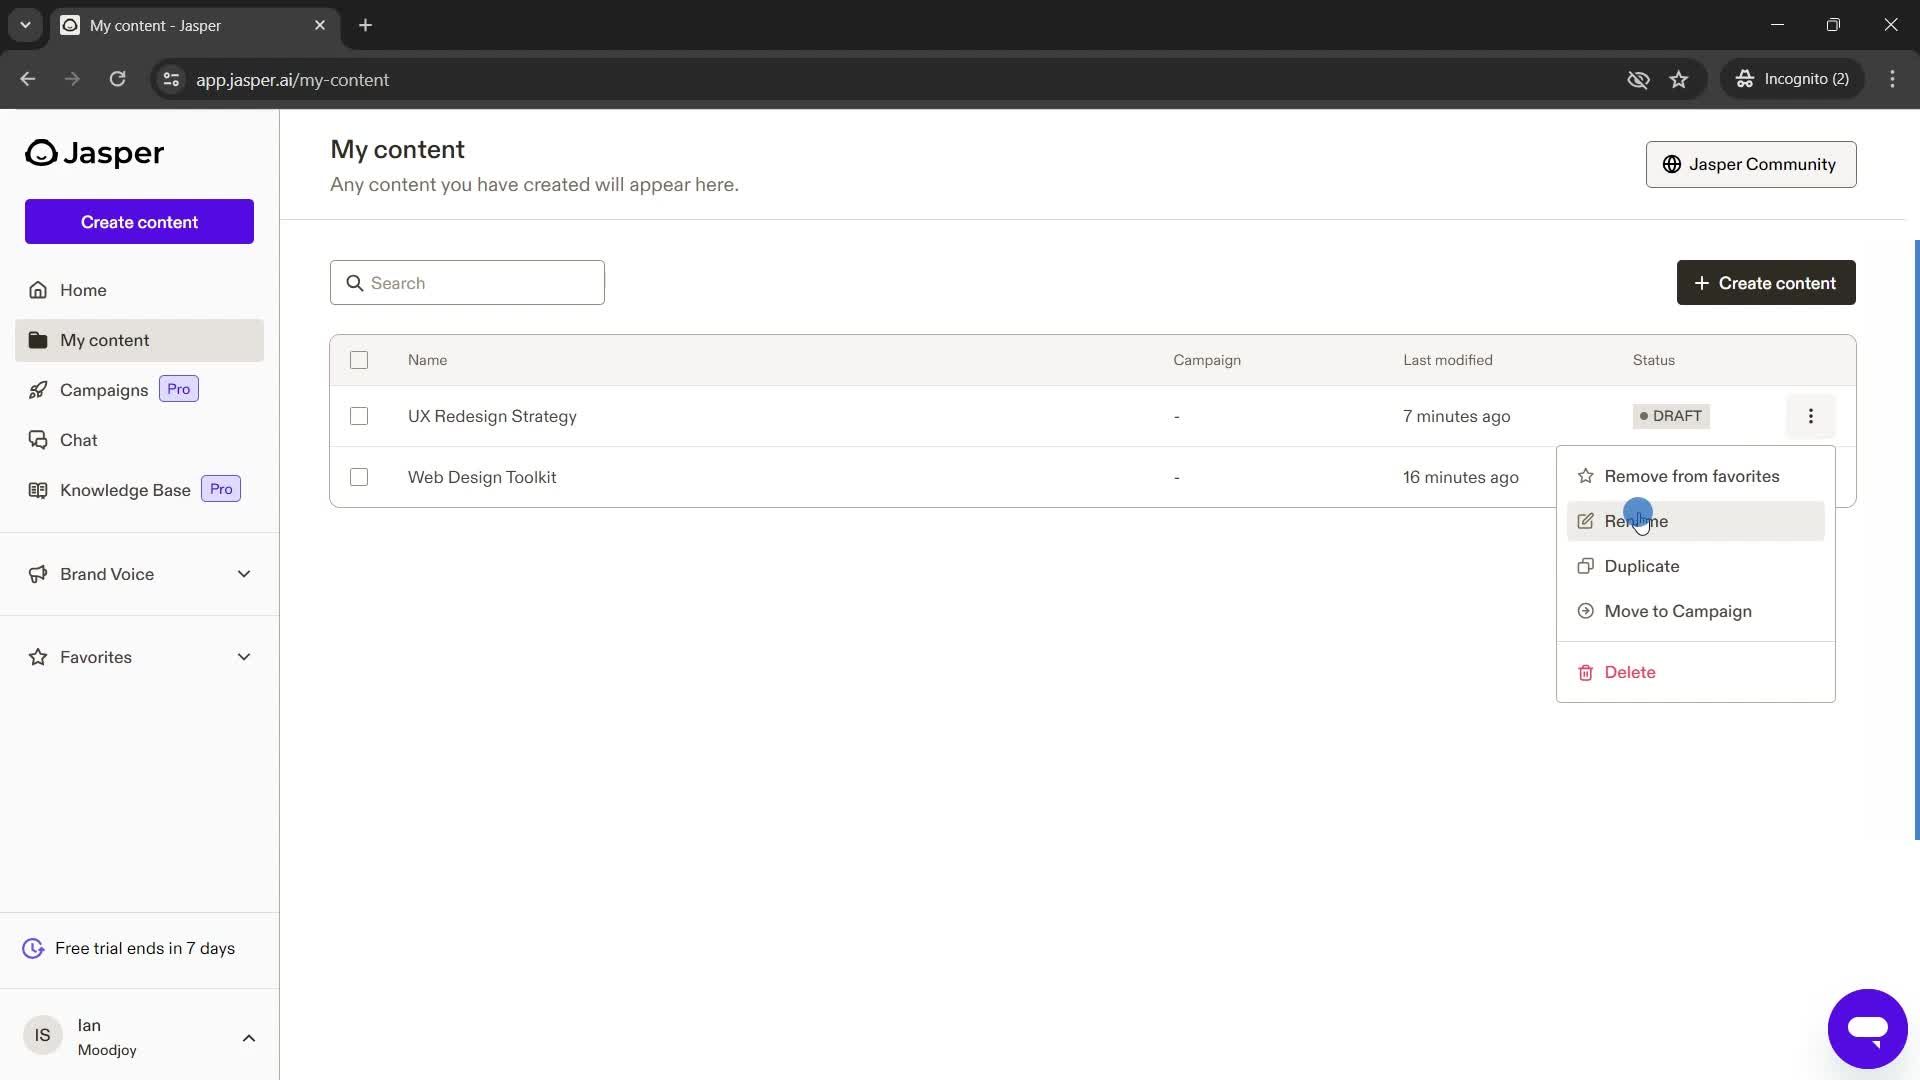This screenshot has width=1920, height=1080.
Task: Click the Create content button top right
Action: (x=1767, y=282)
